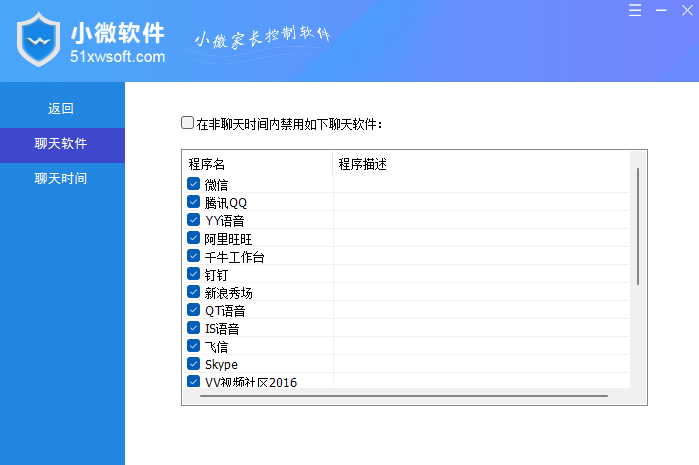Screen dimensions: 699x465
Task: Select the 千牛工作台 row text
Action: pyautogui.click(x=234, y=257)
